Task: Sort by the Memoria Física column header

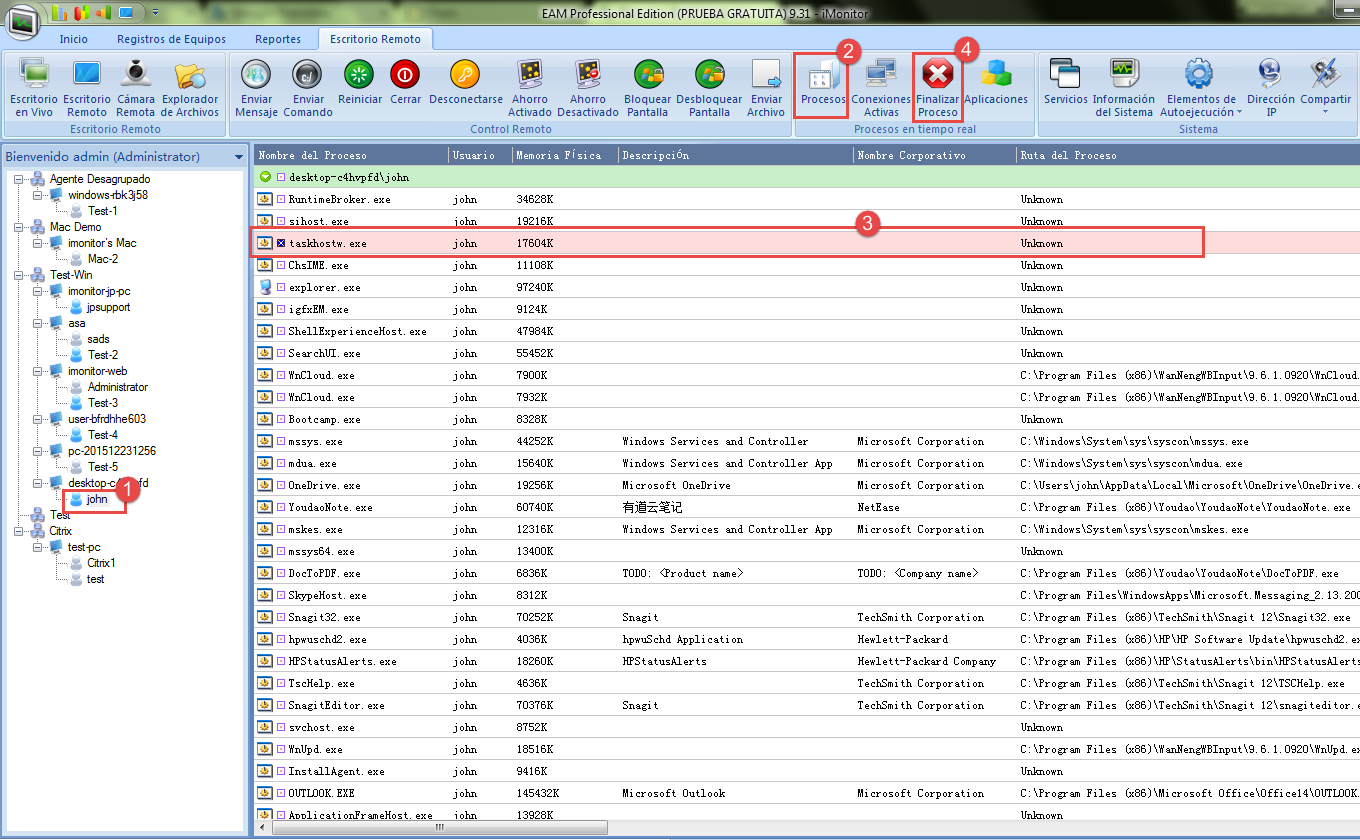Action: [565, 155]
